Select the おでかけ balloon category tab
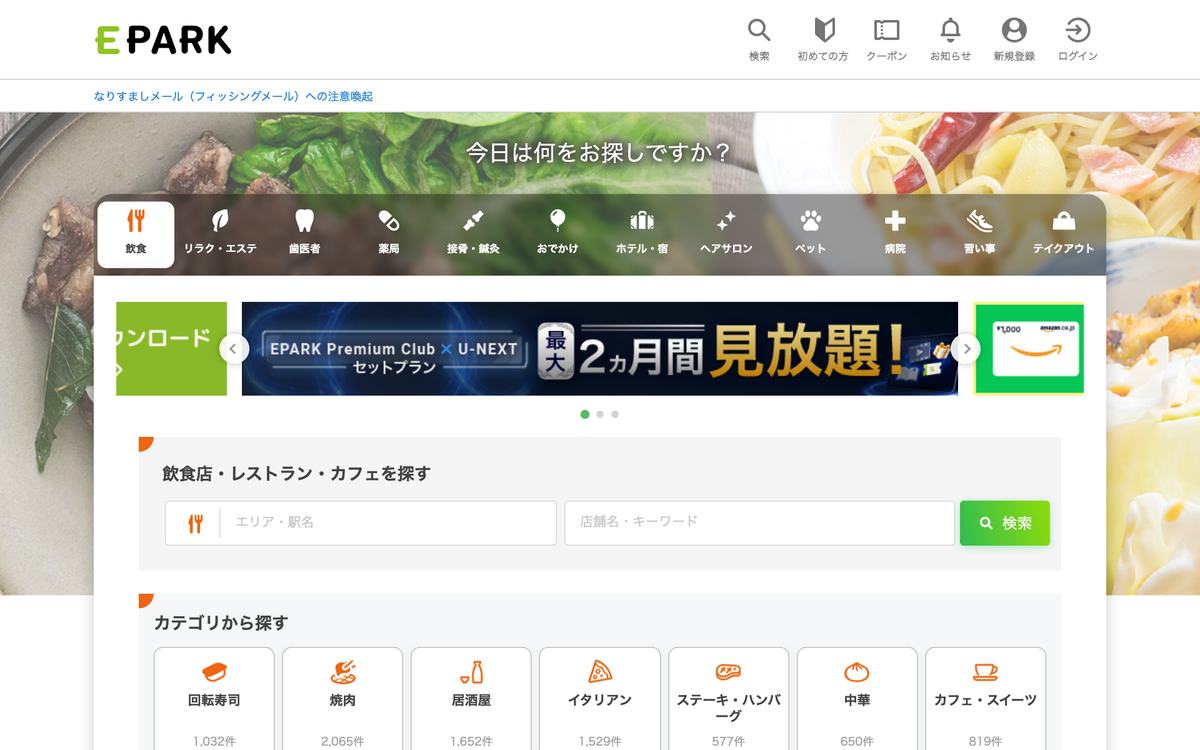Screen dimensions: 1200x750 557,234
